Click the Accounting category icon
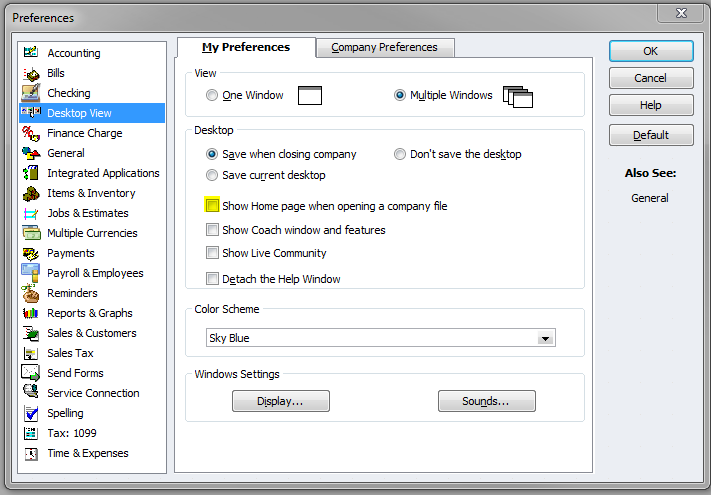This screenshot has width=711, height=495. pos(31,52)
